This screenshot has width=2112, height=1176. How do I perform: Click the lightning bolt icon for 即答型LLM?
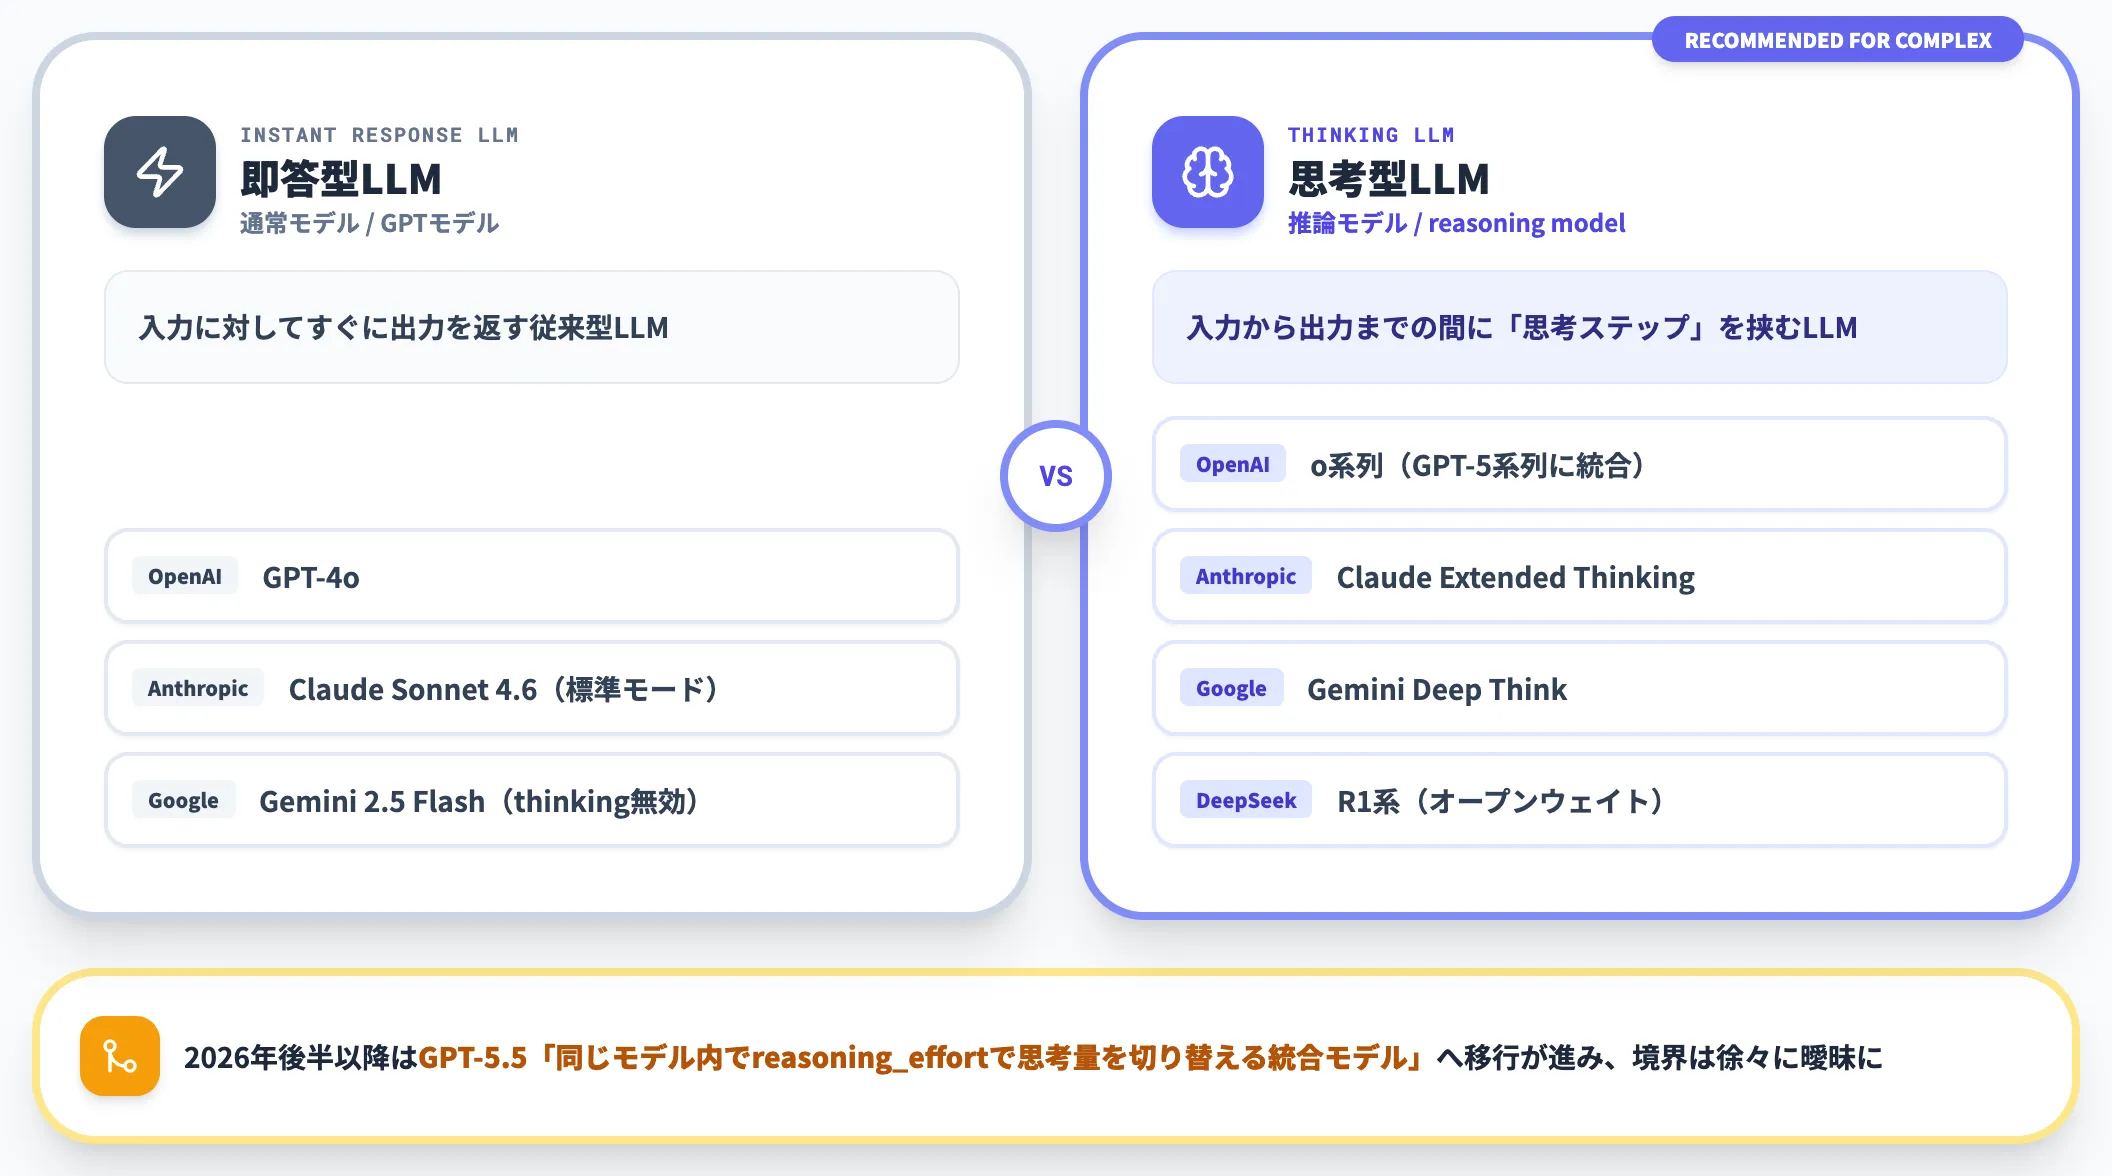(x=160, y=172)
